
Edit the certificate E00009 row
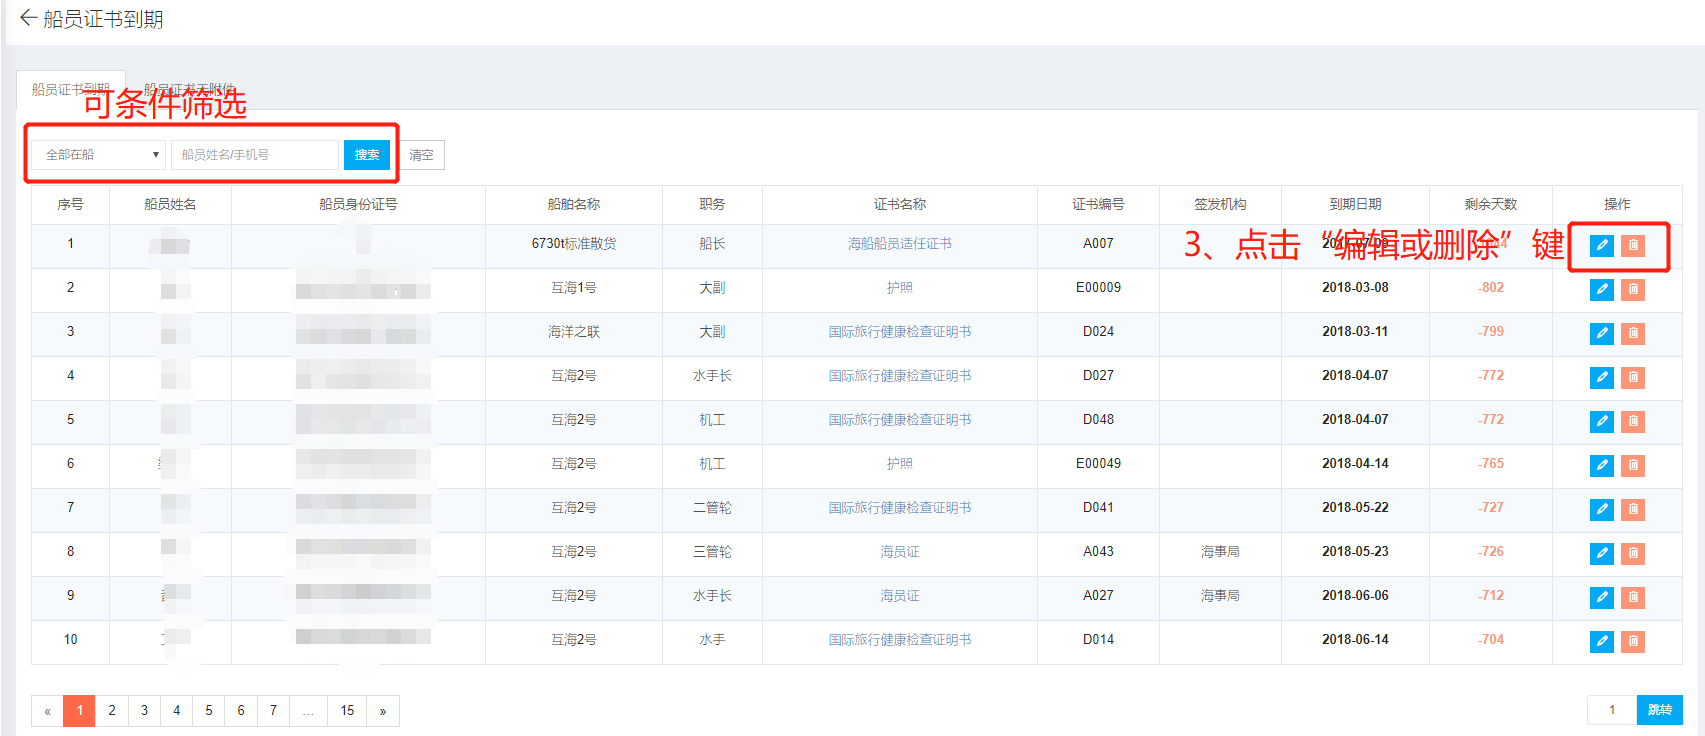click(1601, 289)
